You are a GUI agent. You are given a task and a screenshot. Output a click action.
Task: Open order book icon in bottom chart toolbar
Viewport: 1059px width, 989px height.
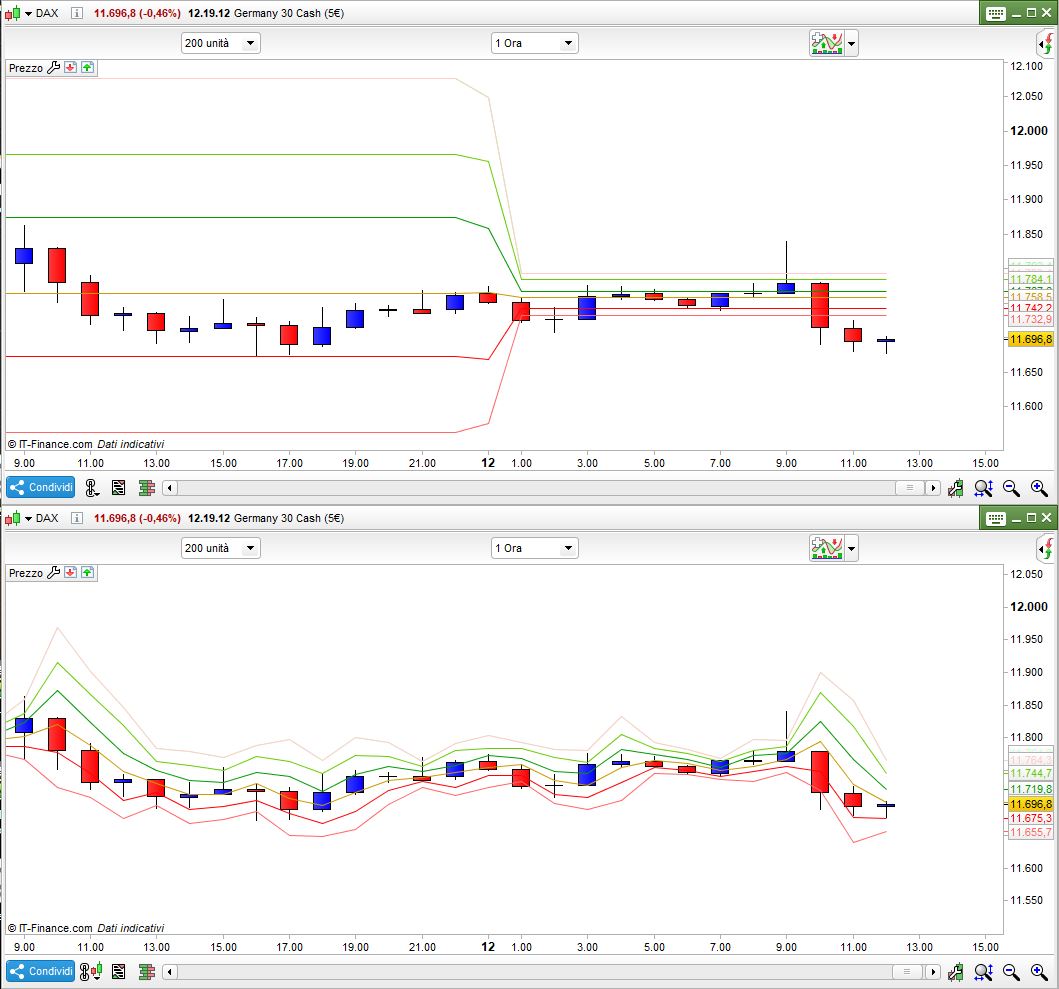[147, 971]
